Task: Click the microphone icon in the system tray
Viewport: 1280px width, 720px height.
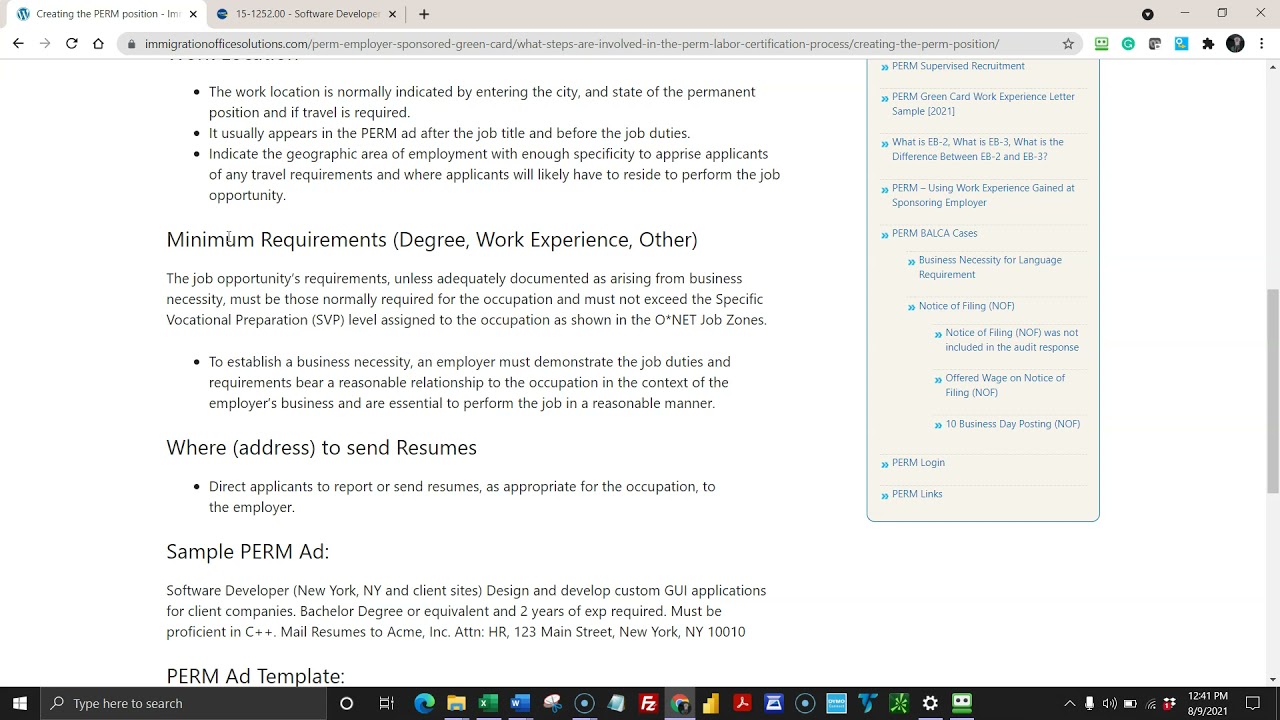Action: (1089, 703)
